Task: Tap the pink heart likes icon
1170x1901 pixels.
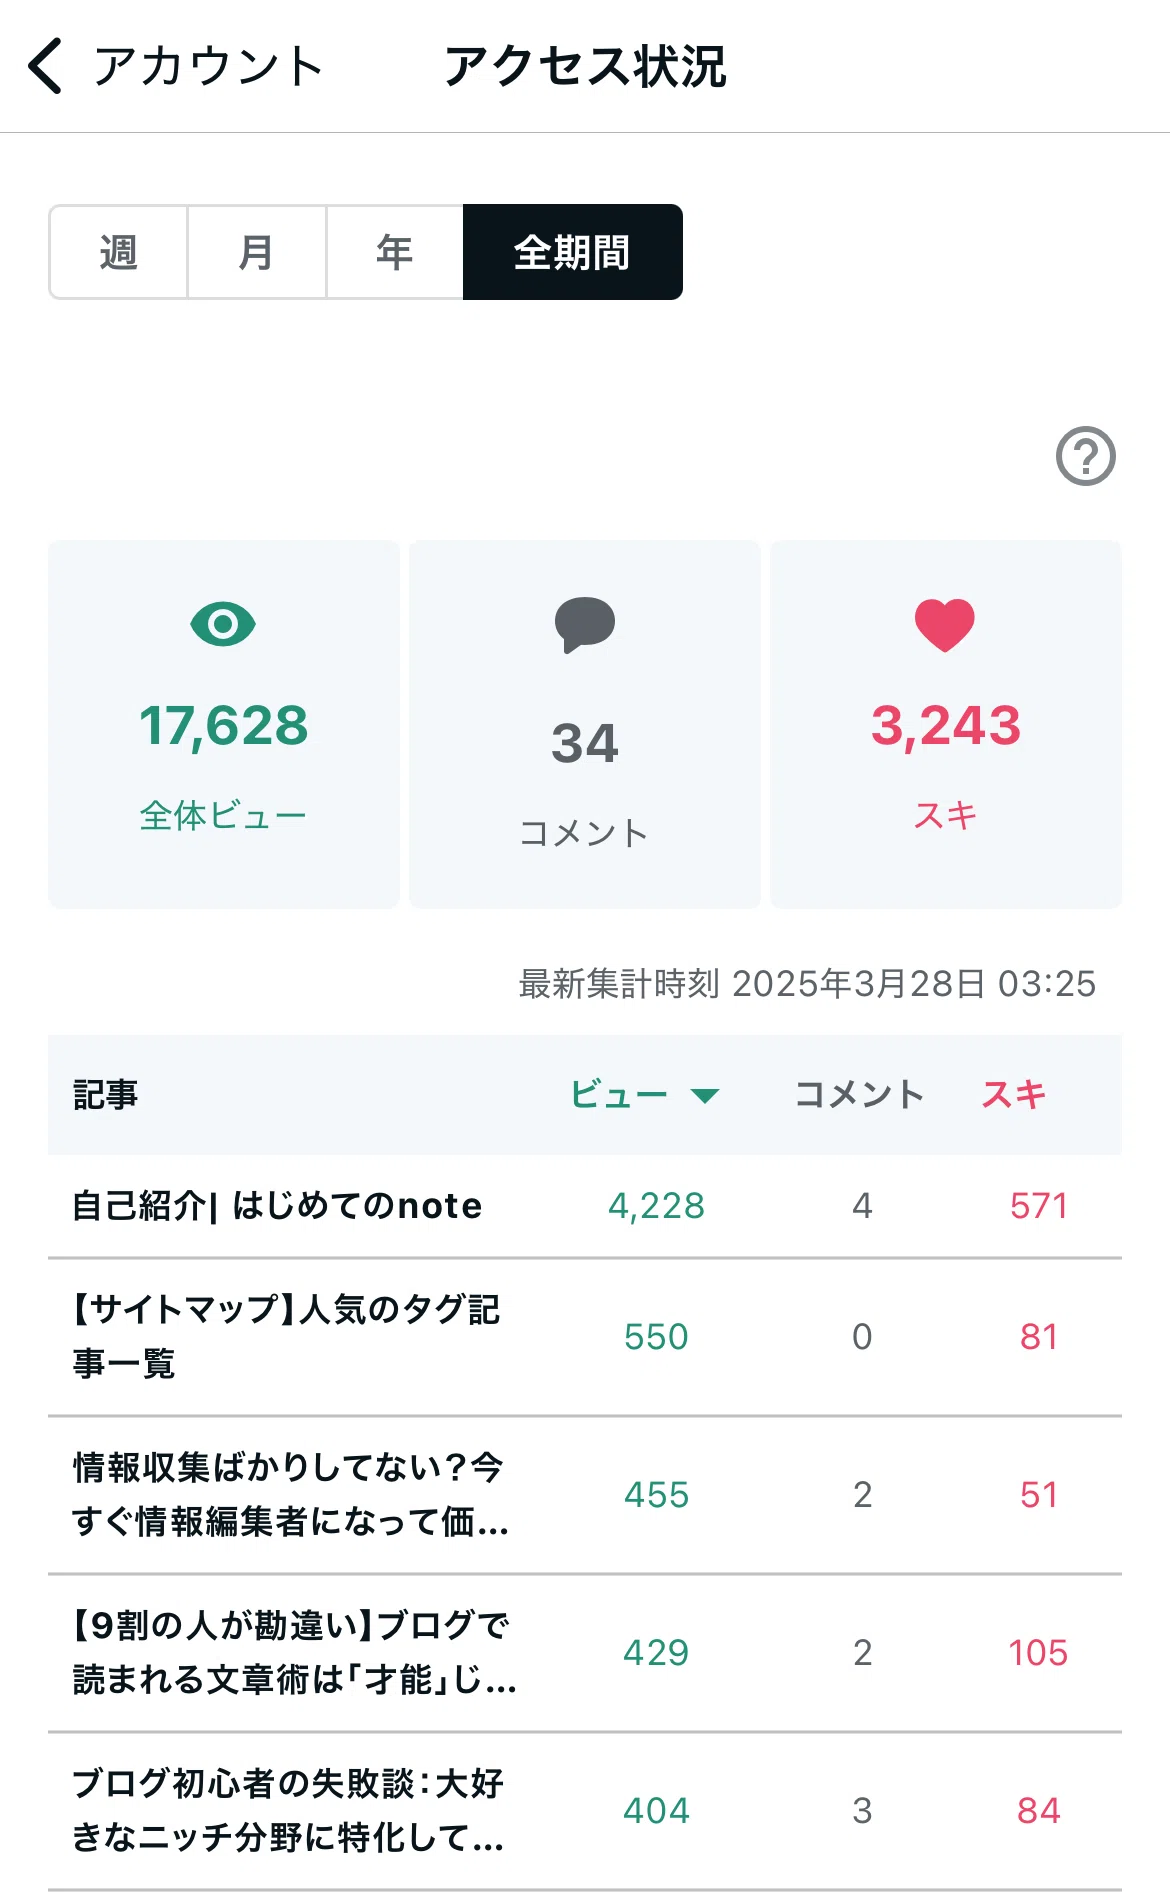Action: click(945, 625)
